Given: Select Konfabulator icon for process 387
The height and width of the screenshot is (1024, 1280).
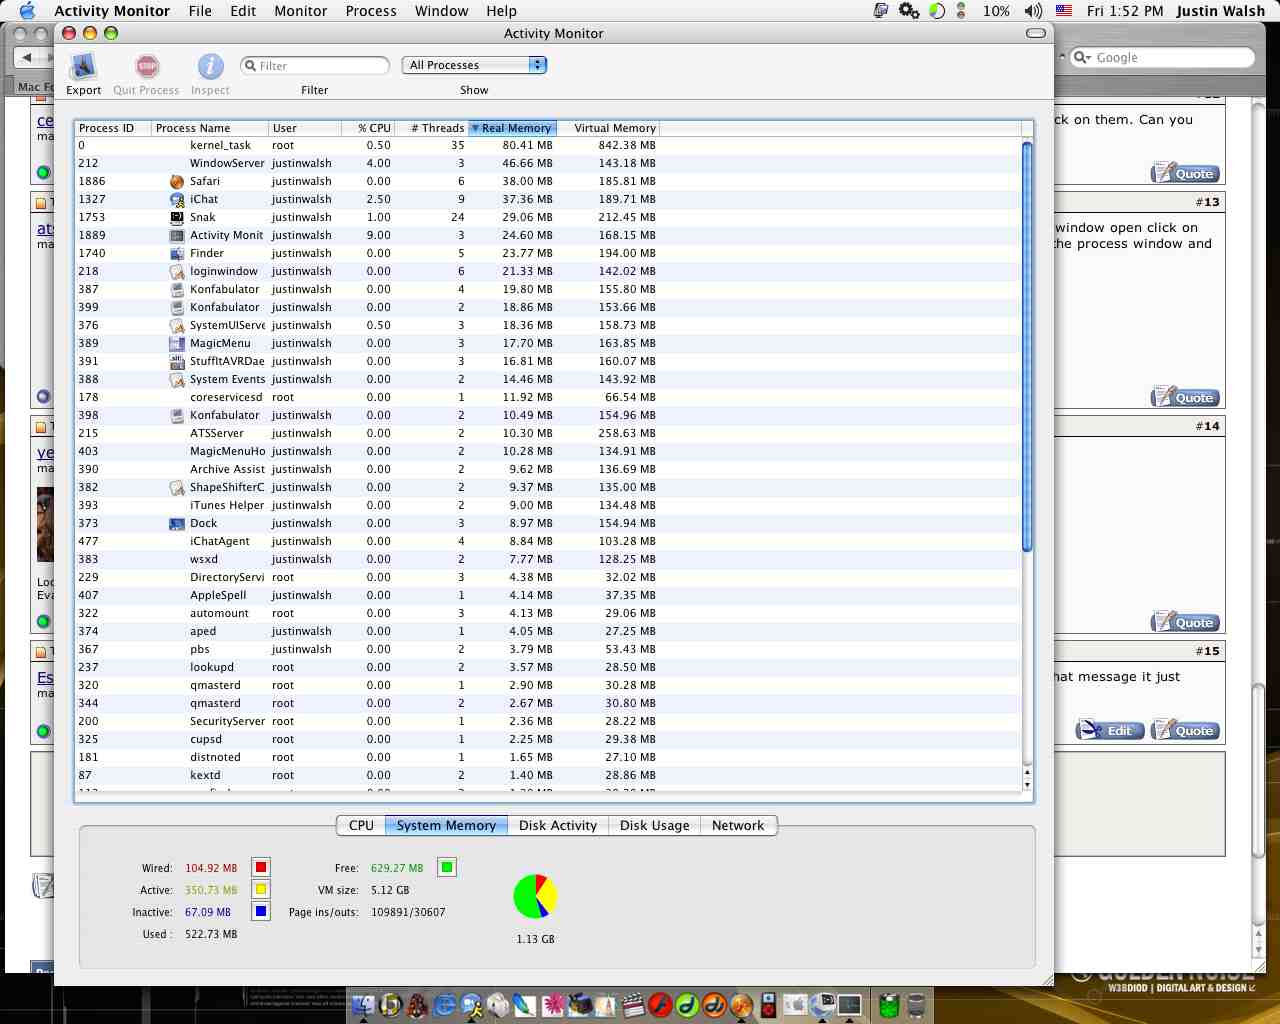Looking at the screenshot, I should point(177,290).
